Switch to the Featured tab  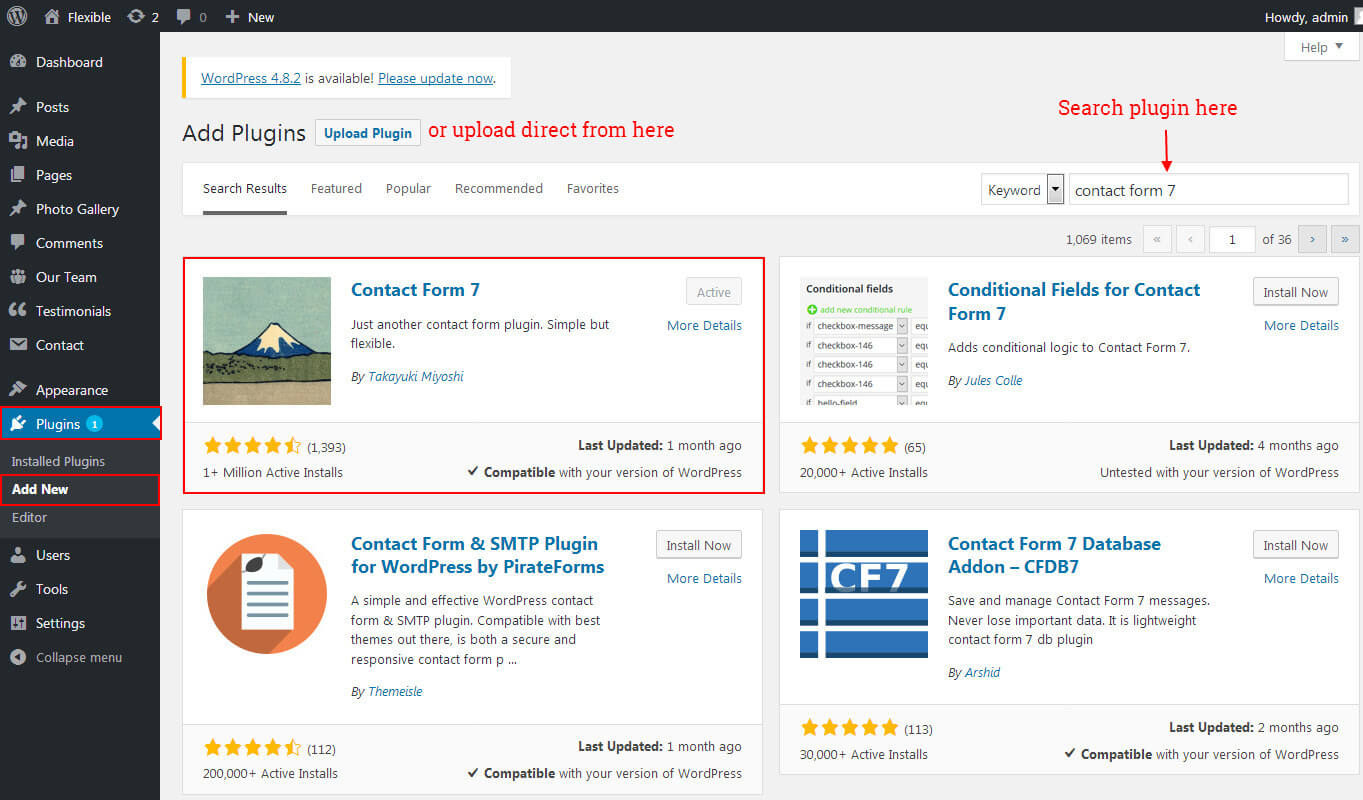336,189
